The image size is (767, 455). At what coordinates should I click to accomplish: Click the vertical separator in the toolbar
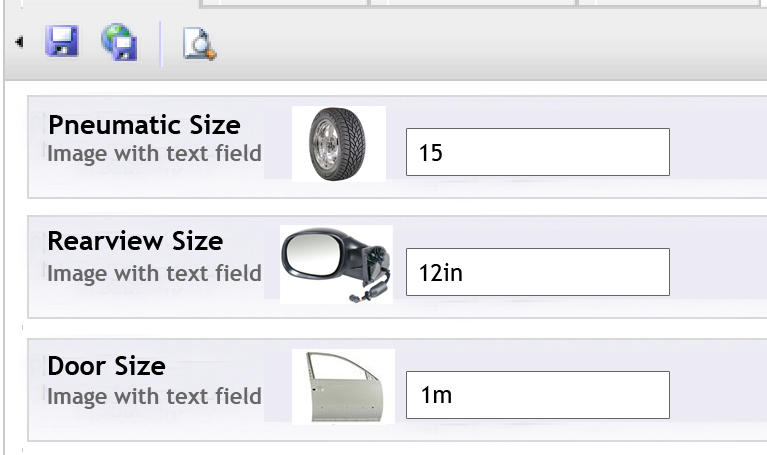(x=160, y=44)
